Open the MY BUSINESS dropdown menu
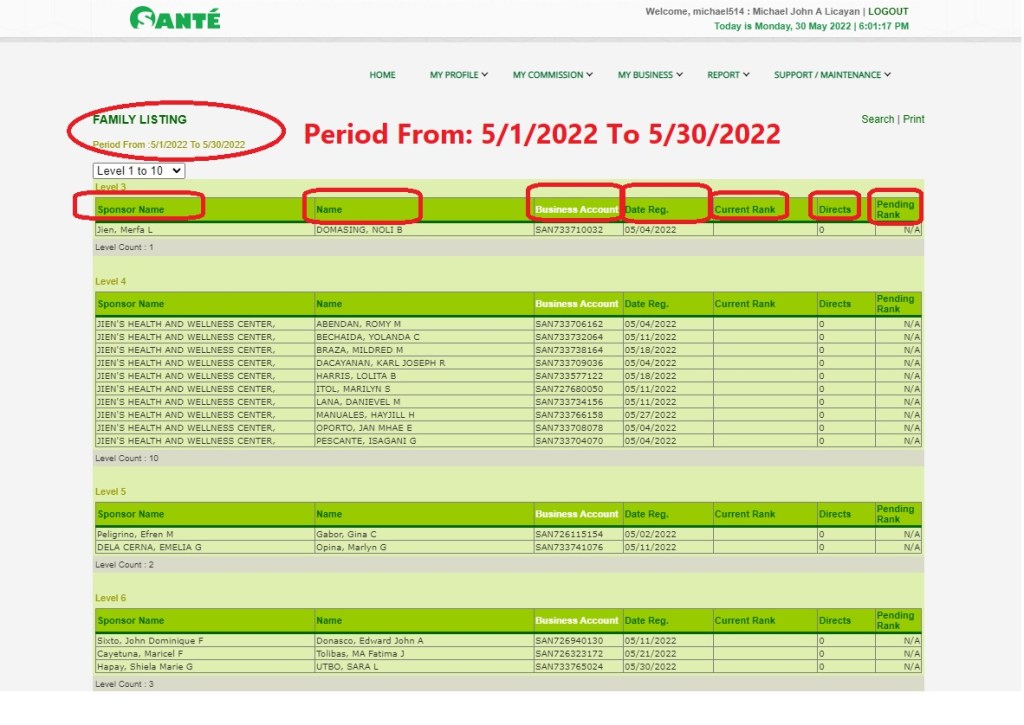Image resolution: width=1024 pixels, height=725 pixels. tap(650, 75)
